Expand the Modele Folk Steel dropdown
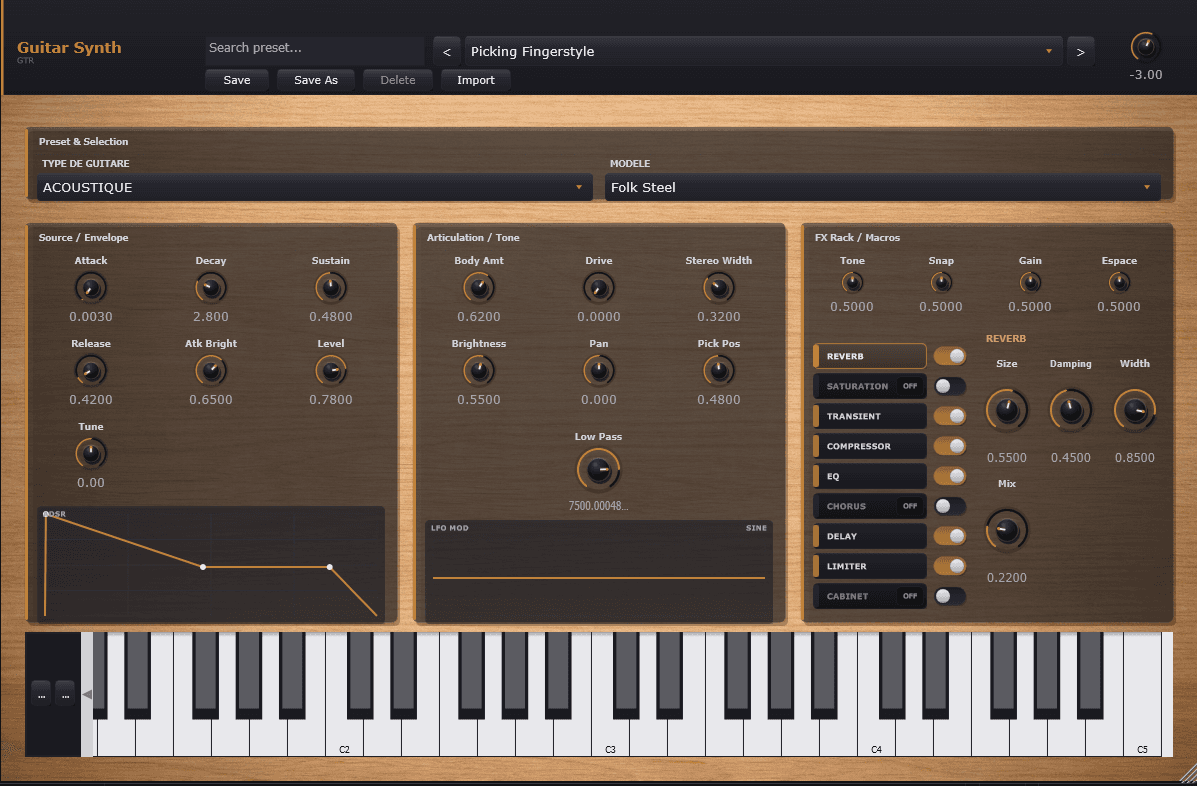The width and height of the screenshot is (1197, 786). (x=883, y=187)
